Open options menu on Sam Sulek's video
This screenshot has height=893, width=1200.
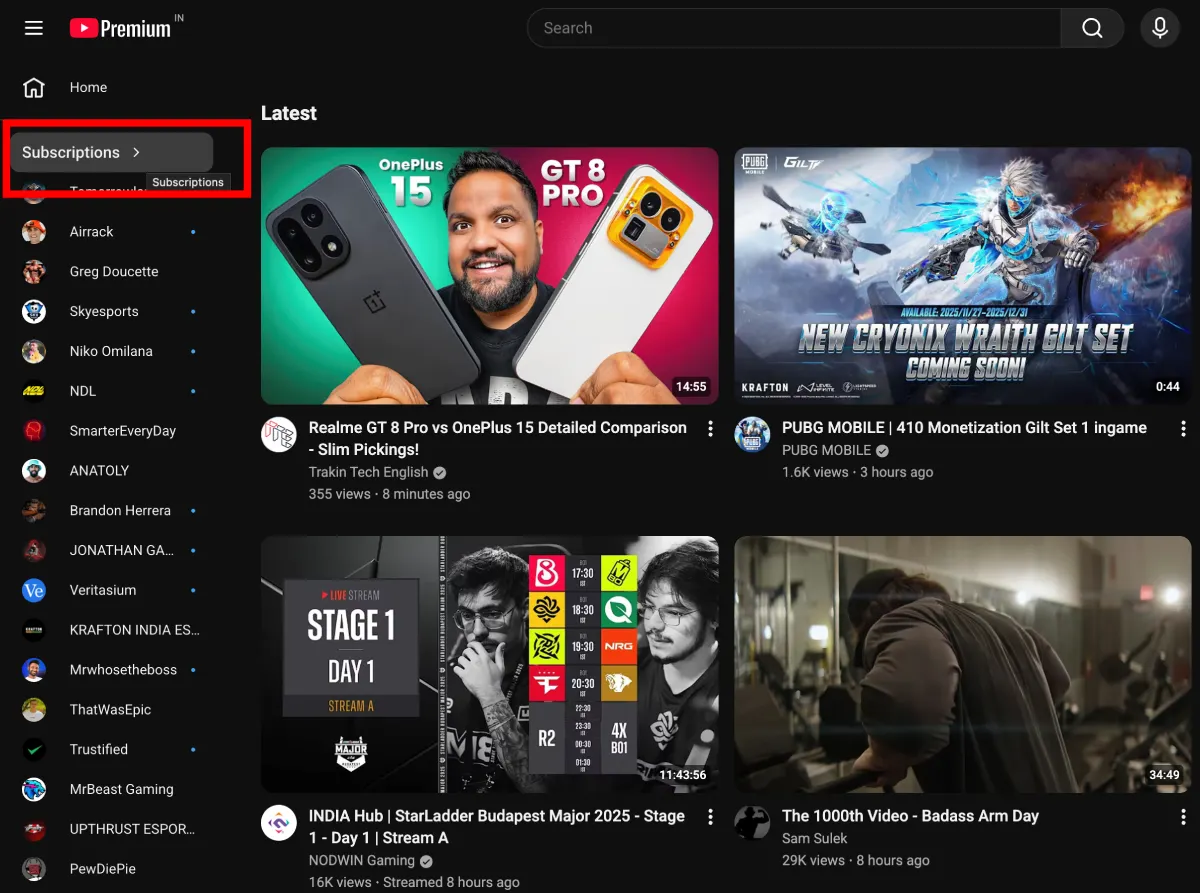click(1183, 817)
